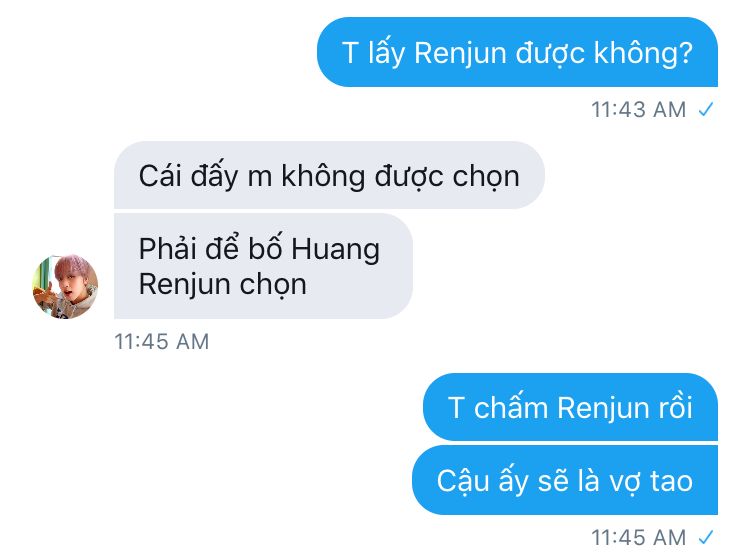This screenshot has width=750, height=554.
Task: Select the 'Cậu ấy sẽ là vợ tao' bubble
Action: [565, 480]
